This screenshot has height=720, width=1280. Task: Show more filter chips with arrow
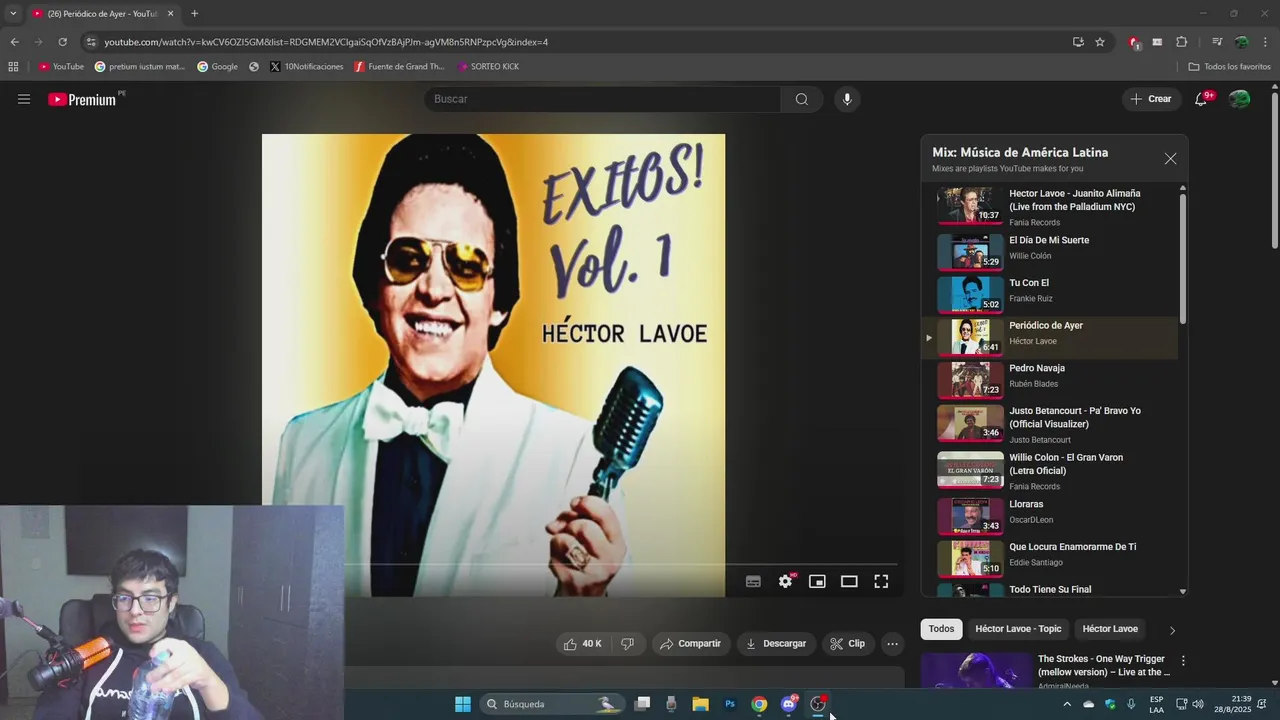tap(1172, 630)
